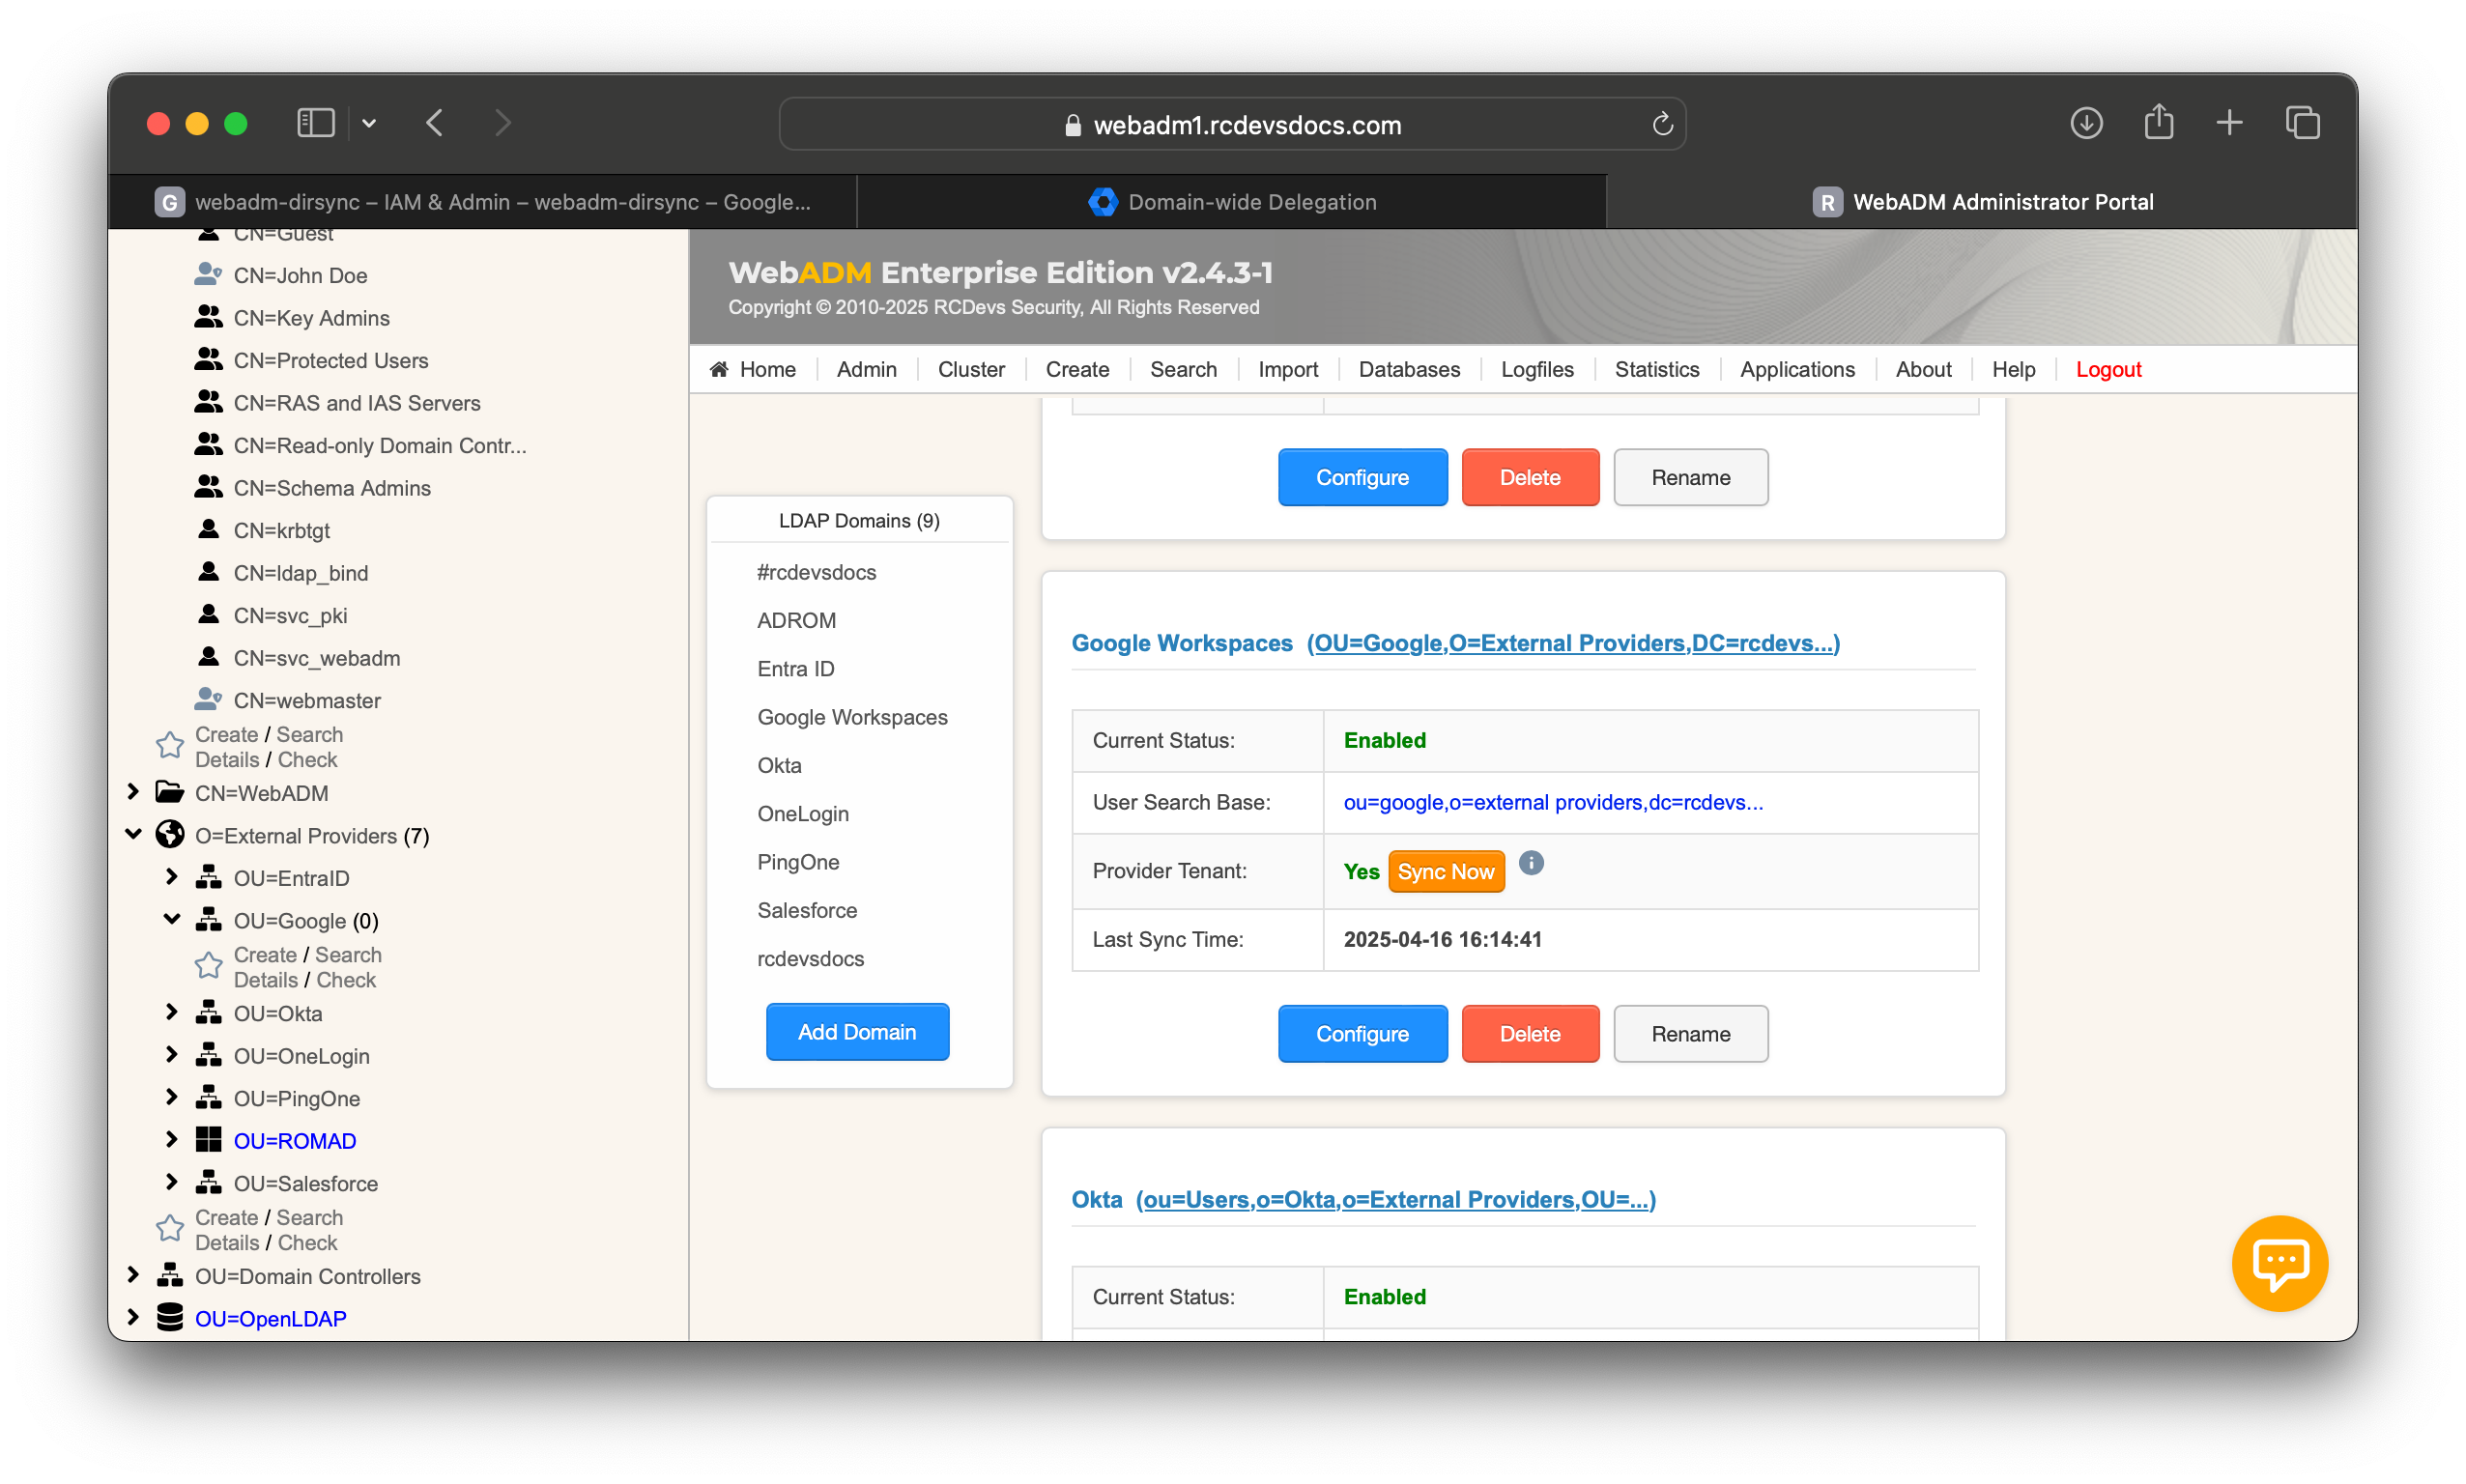
Task: Click the browser forward arrow
Action: pos(502,123)
